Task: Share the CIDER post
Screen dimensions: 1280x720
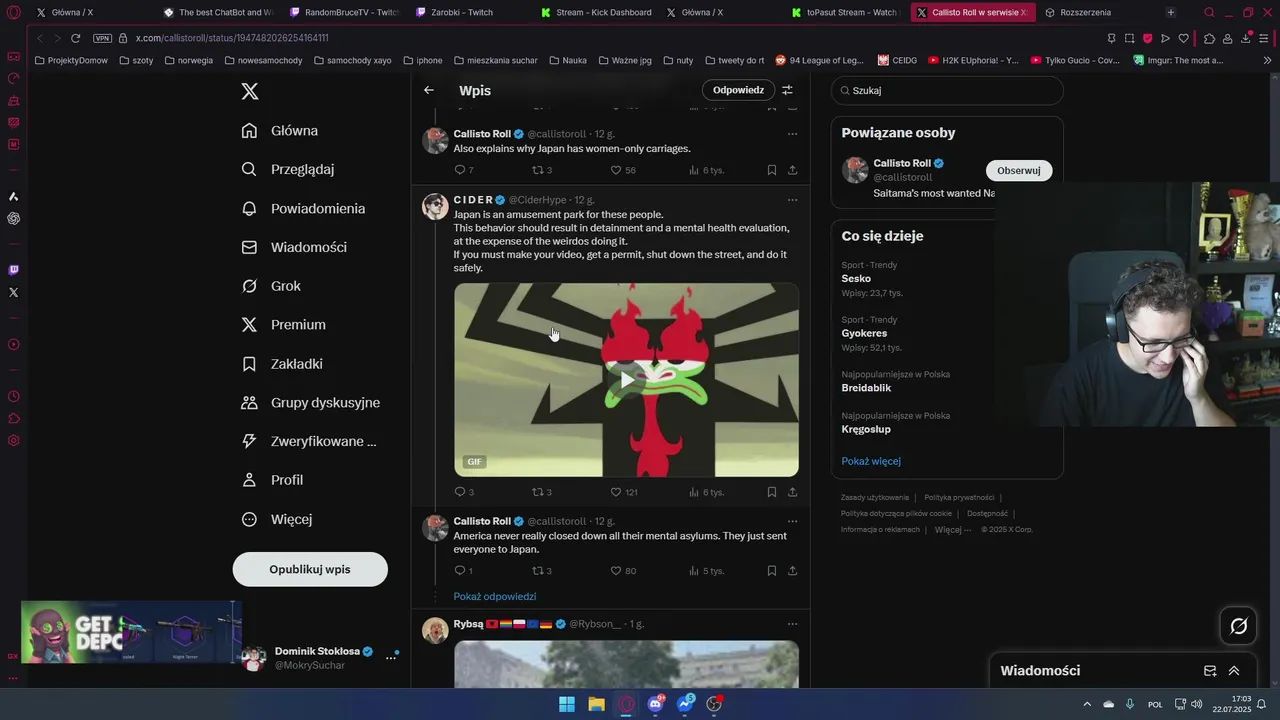Action: pos(793,492)
